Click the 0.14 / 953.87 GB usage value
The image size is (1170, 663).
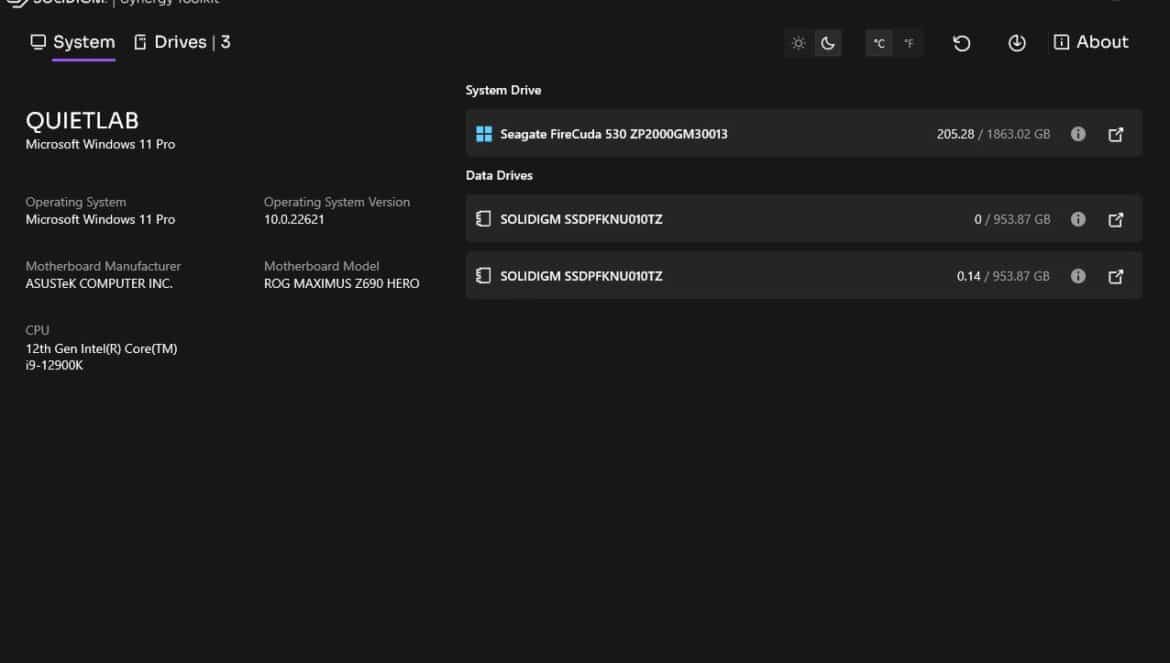(1003, 276)
